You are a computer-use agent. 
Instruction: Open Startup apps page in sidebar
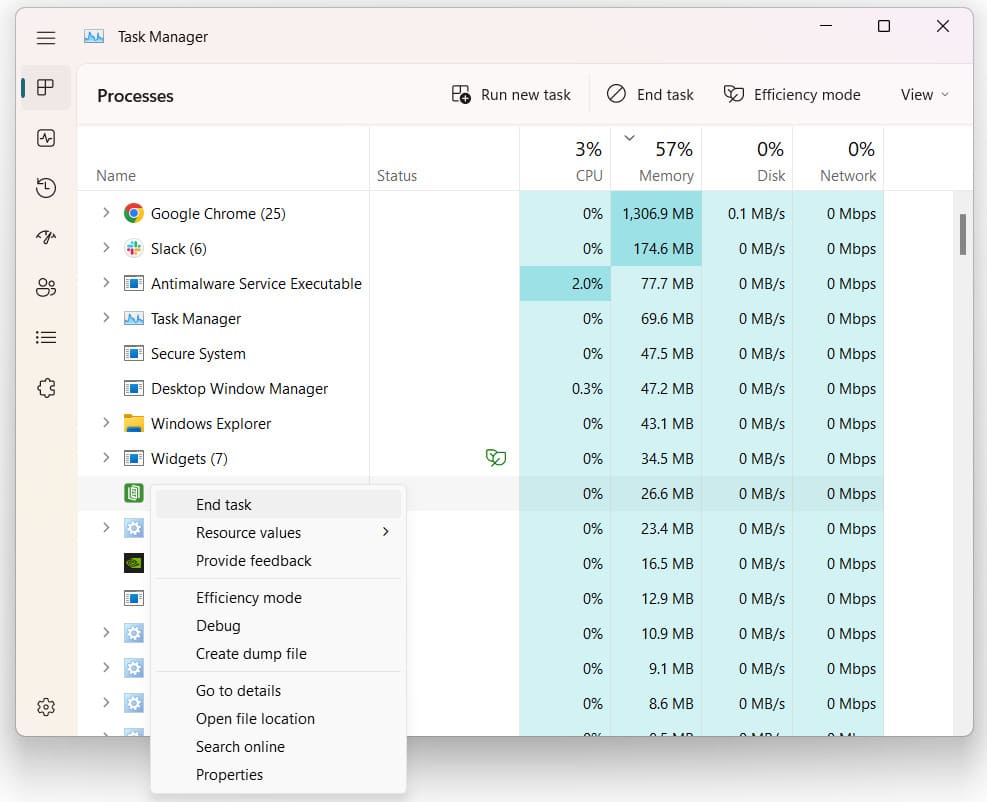pos(45,237)
